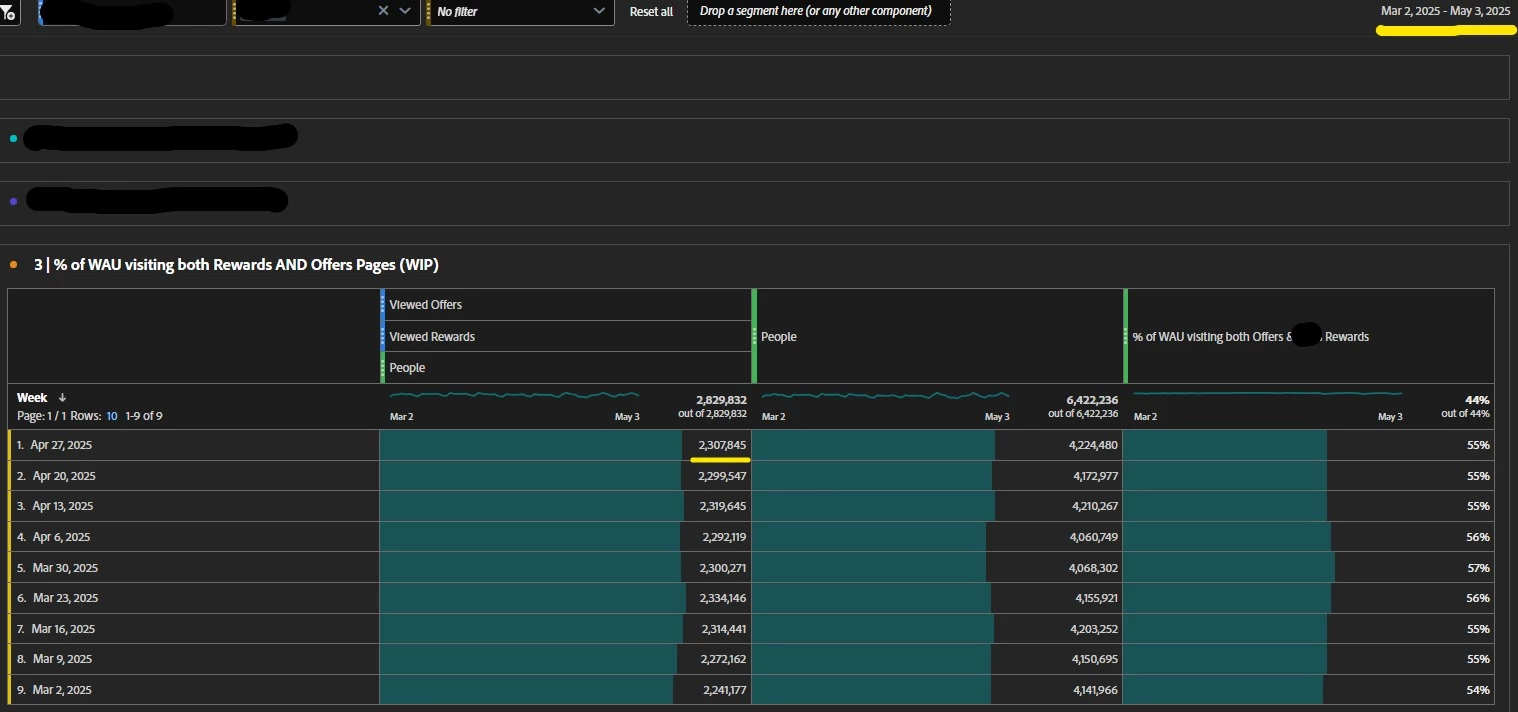Click the 4,150,695 People cell
1518x712 pixels.
coord(937,659)
